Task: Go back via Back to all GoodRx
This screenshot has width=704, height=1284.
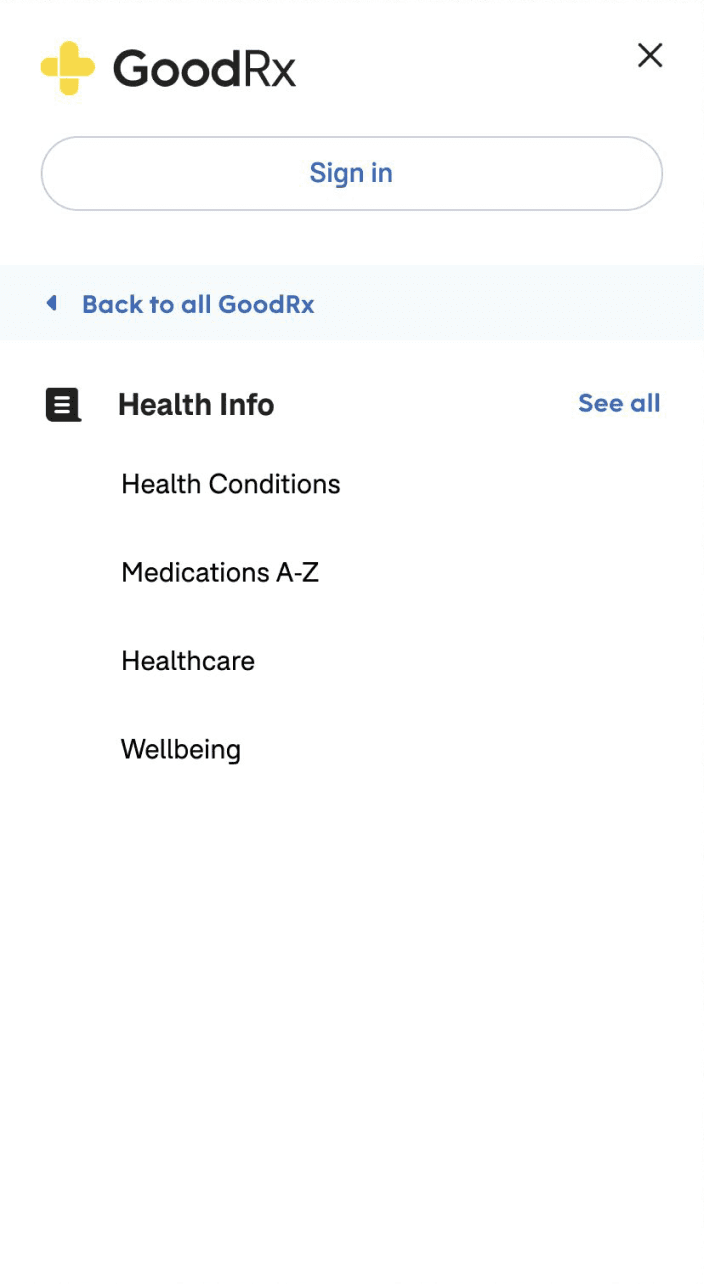Action: pos(198,304)
